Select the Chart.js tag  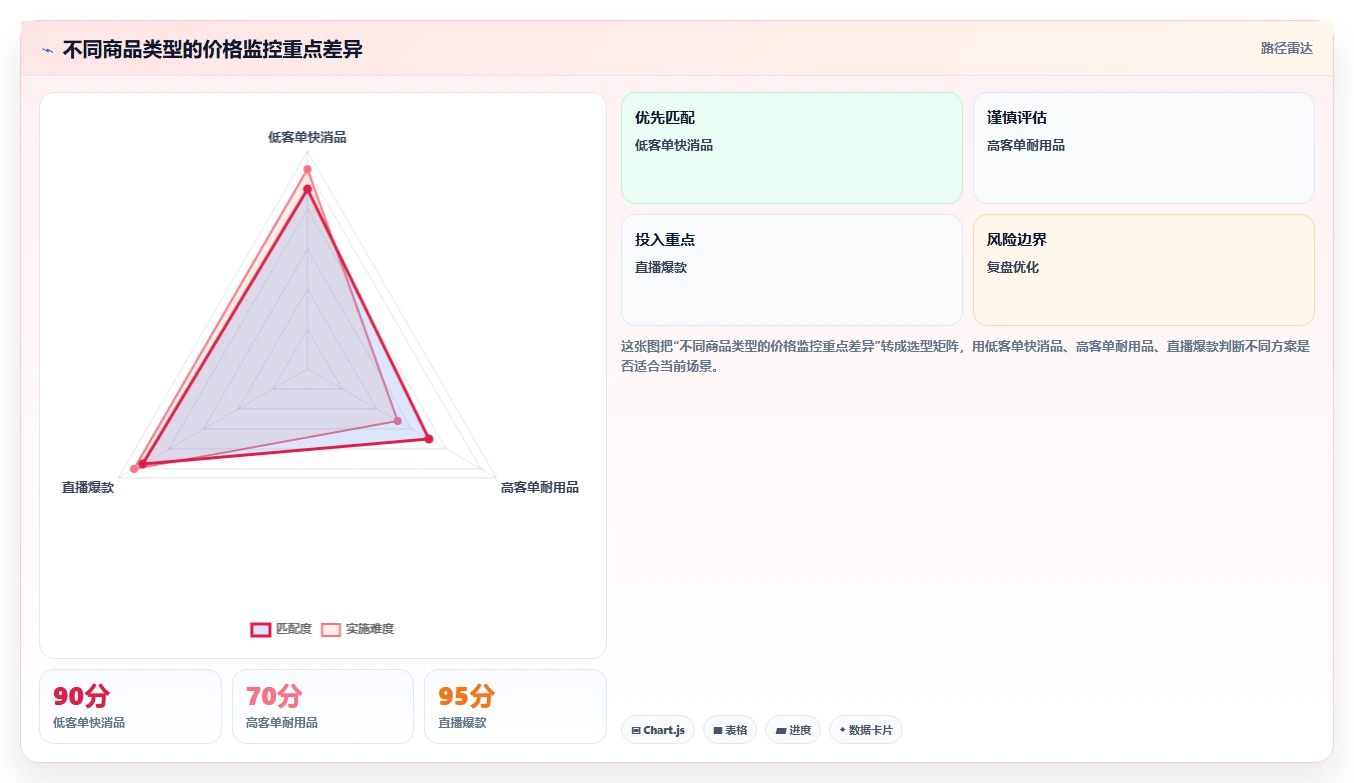(x=658, y=730)
